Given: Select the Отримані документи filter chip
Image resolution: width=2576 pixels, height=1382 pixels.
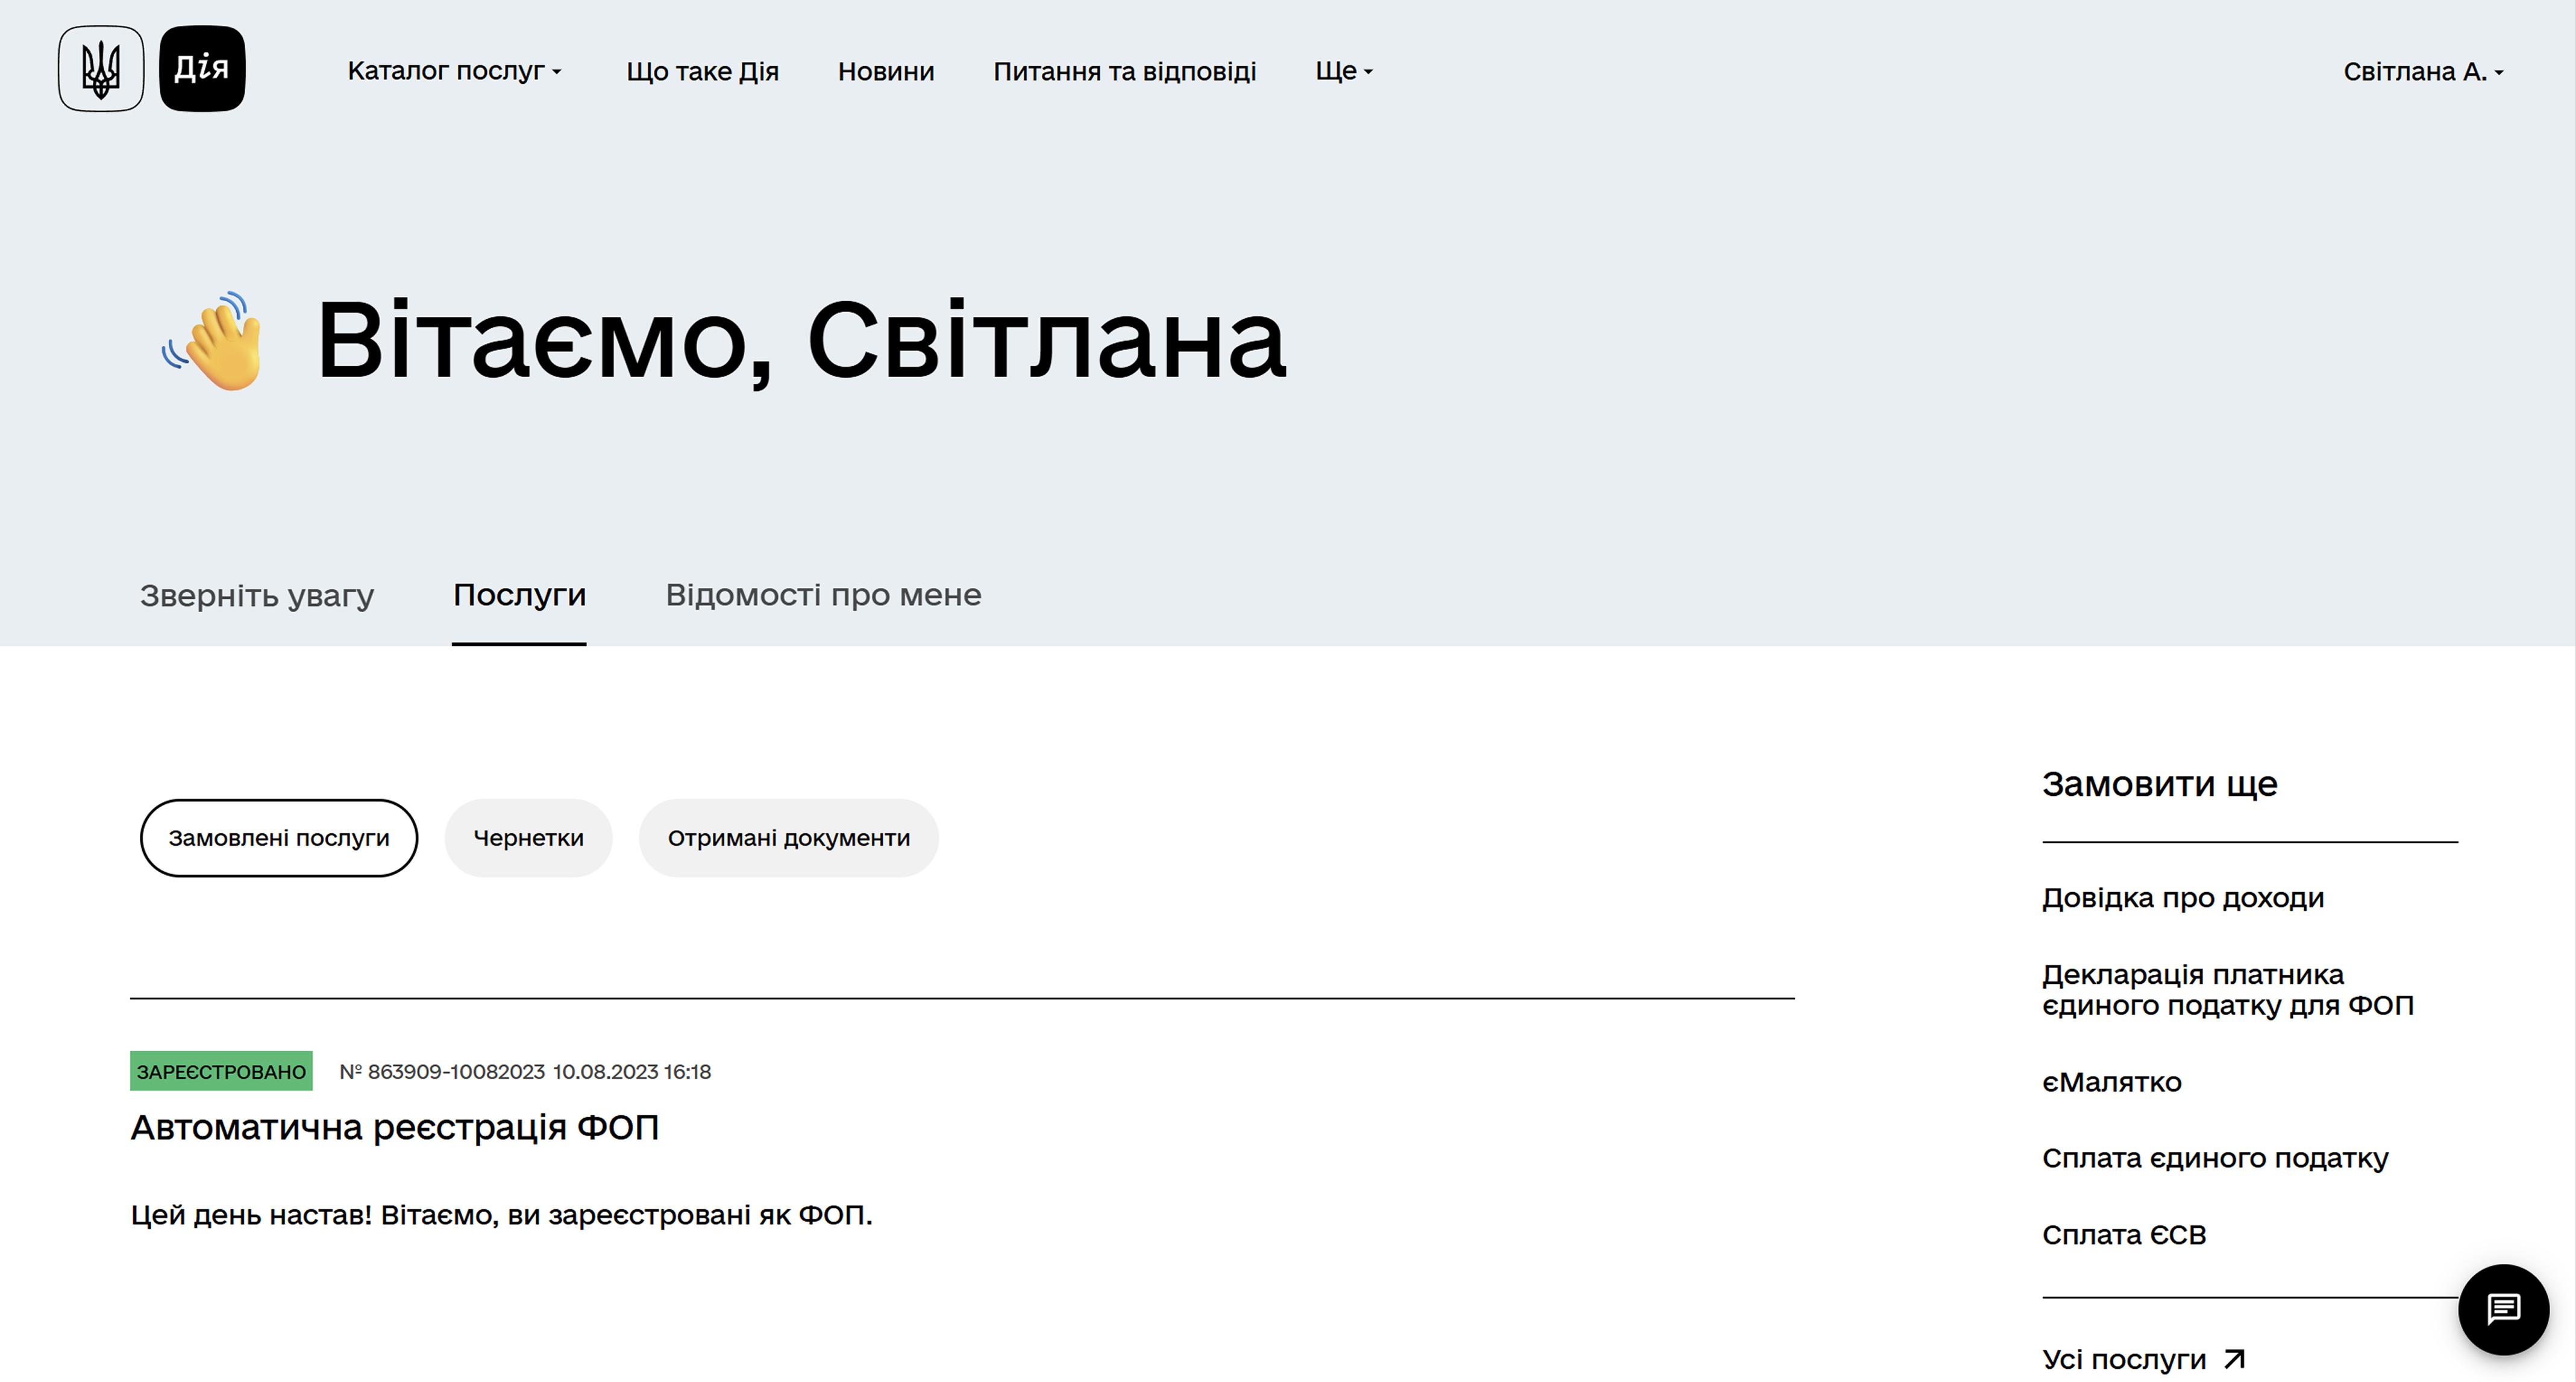Looking at the screenshot, I should (x=788, y=838).
